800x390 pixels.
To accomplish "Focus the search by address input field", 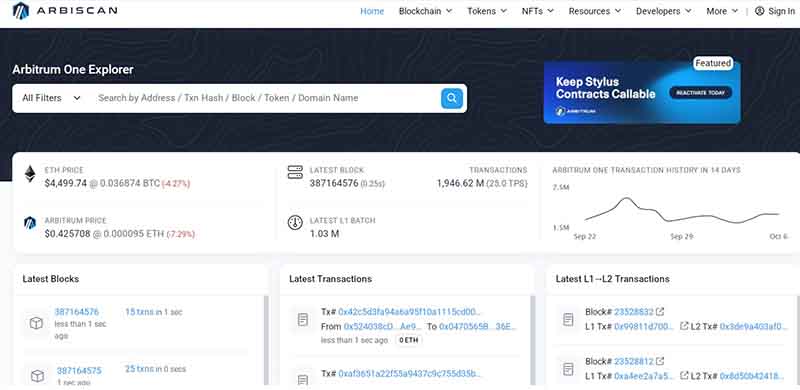I will (265, 98).
